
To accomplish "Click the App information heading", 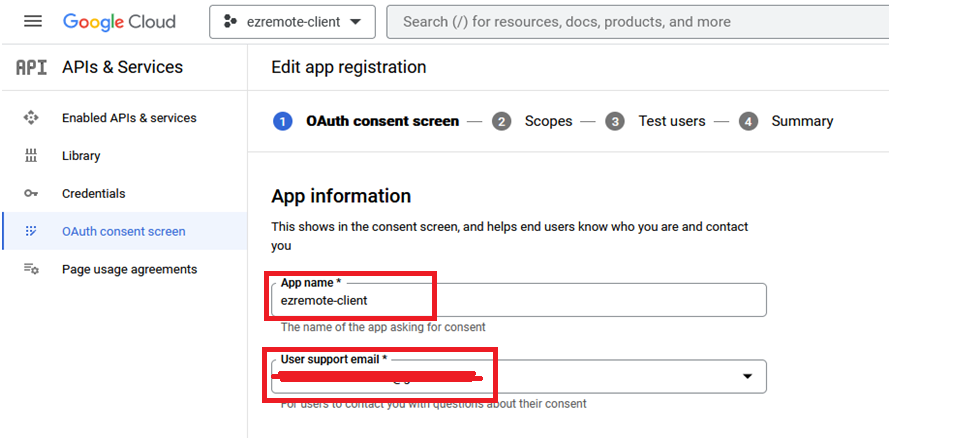I will point(341,196).
